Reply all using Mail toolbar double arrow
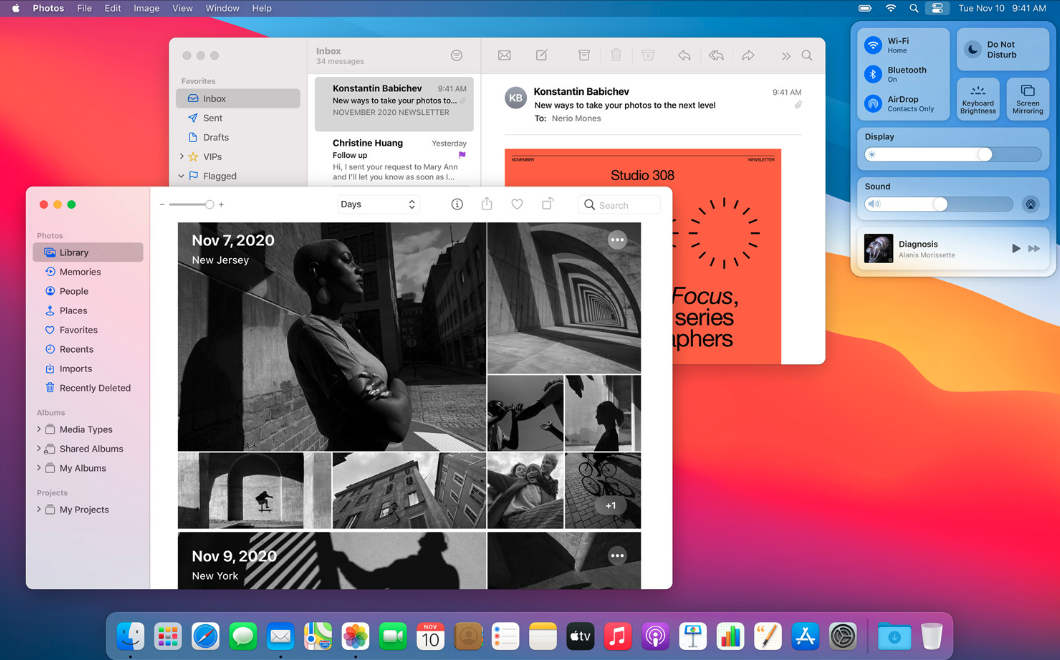The width and height of the screenshot is (1060, 660). tap(716, 55)
